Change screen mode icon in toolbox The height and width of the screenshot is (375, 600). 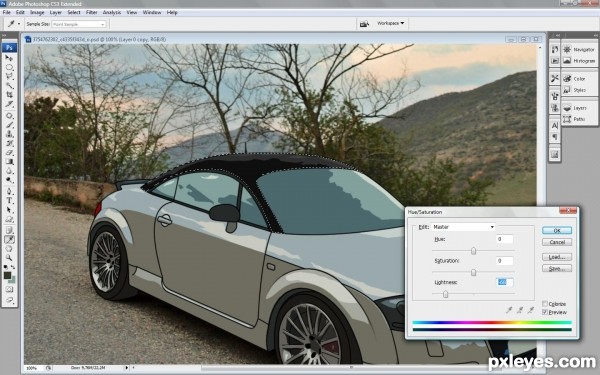pos(9,300)
